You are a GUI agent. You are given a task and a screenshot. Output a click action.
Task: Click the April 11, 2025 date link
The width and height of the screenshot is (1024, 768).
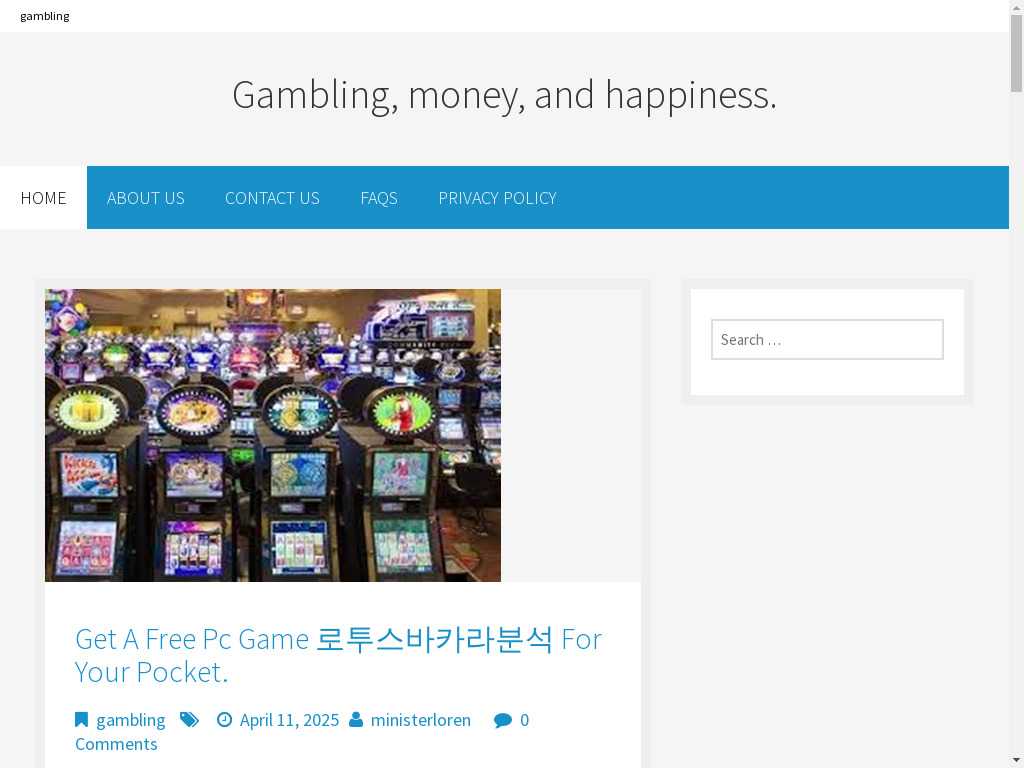point(289,720)
